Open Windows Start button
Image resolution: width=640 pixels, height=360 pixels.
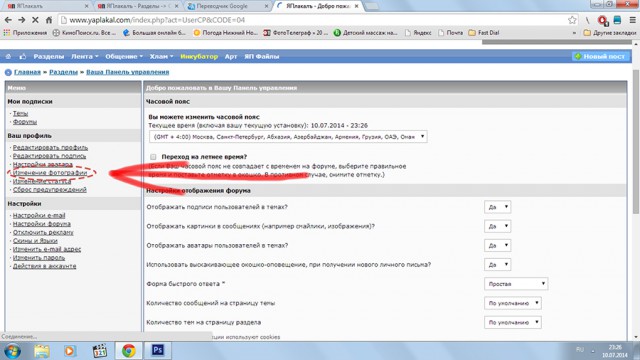[x=12, y=351]
